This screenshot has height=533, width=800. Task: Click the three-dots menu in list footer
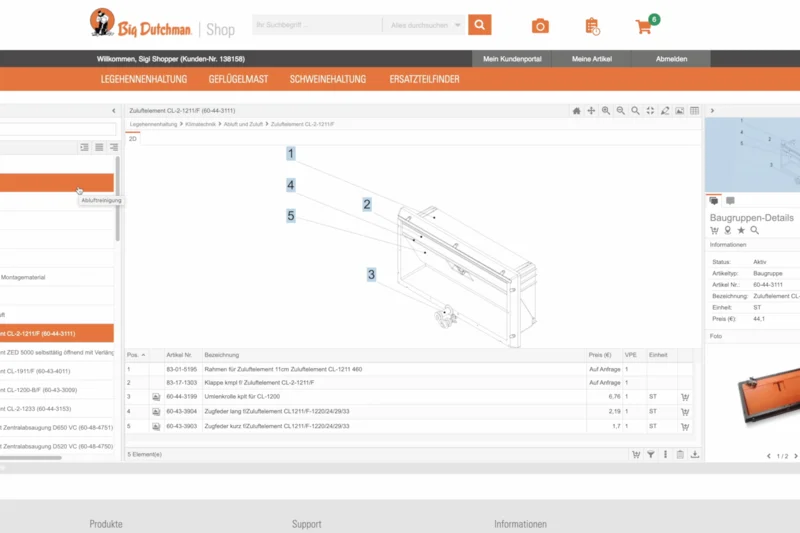(x=665, y=454)
